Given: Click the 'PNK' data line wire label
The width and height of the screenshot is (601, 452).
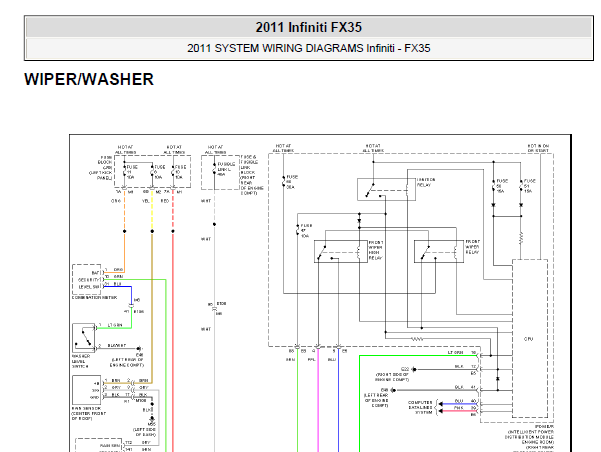Looking at the screenshot, I should coord(458,408).
